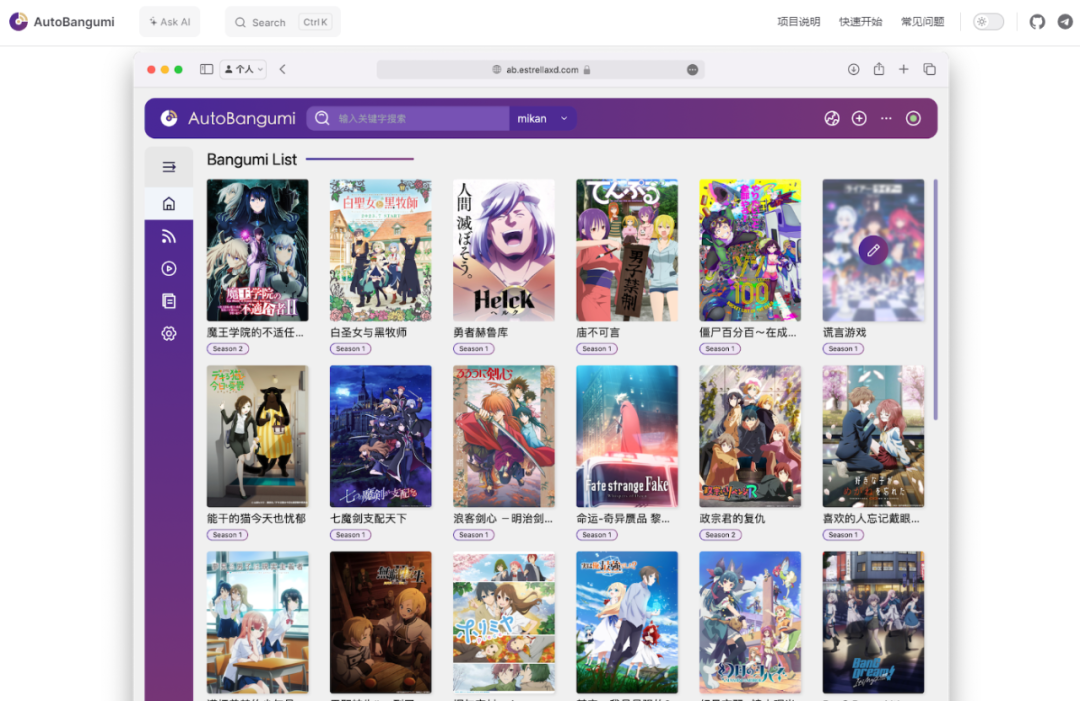Open a new browser tab with plus icon

(904, 69)
